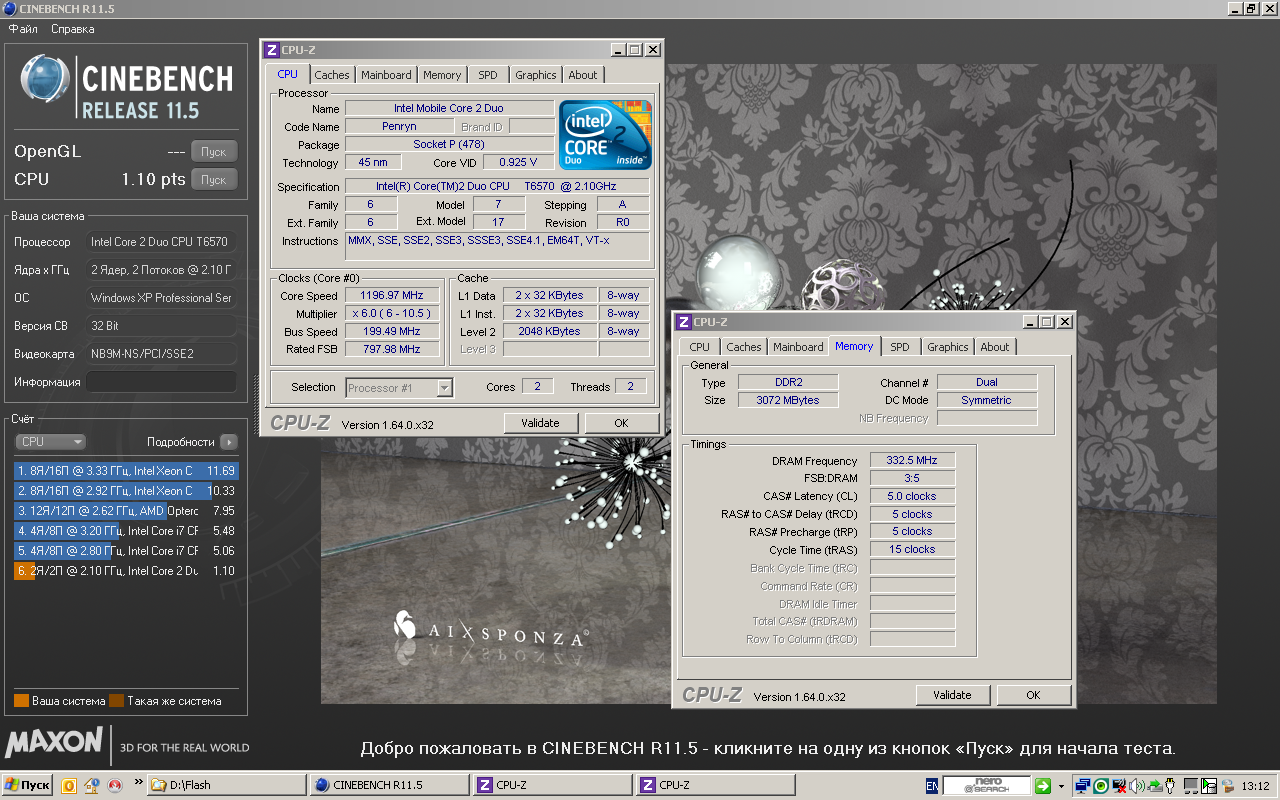Switch to CINEBENCH R11.5 taskbar button

pyautogui.click(x=389, y=785)
